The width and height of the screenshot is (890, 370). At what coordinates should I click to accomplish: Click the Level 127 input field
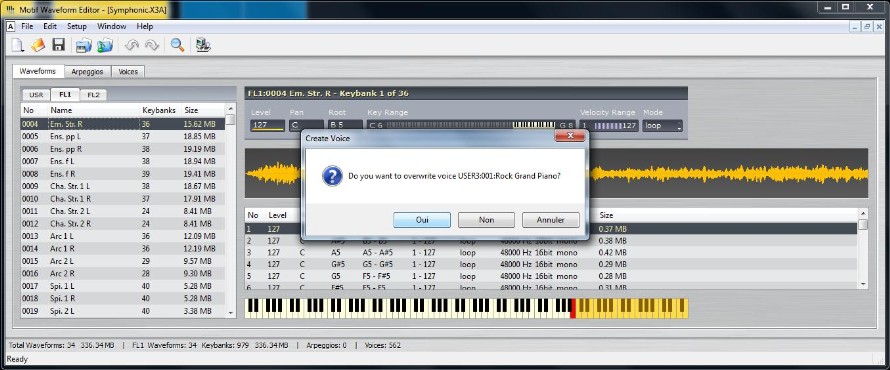tap(267, 126)
